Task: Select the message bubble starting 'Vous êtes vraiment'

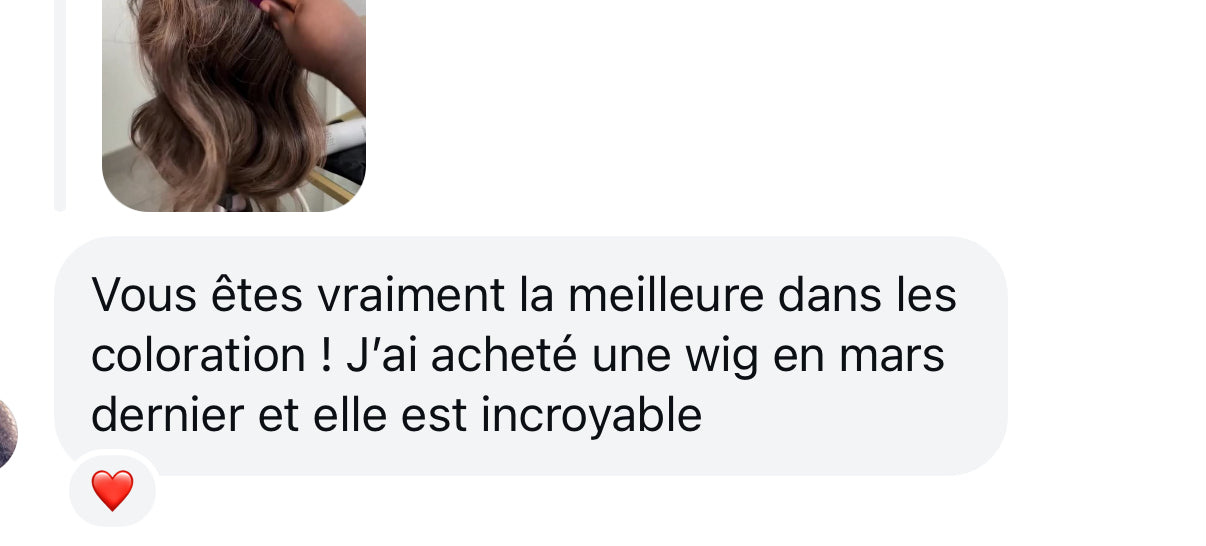Action: pyautogui.click(x=530, y=355)
